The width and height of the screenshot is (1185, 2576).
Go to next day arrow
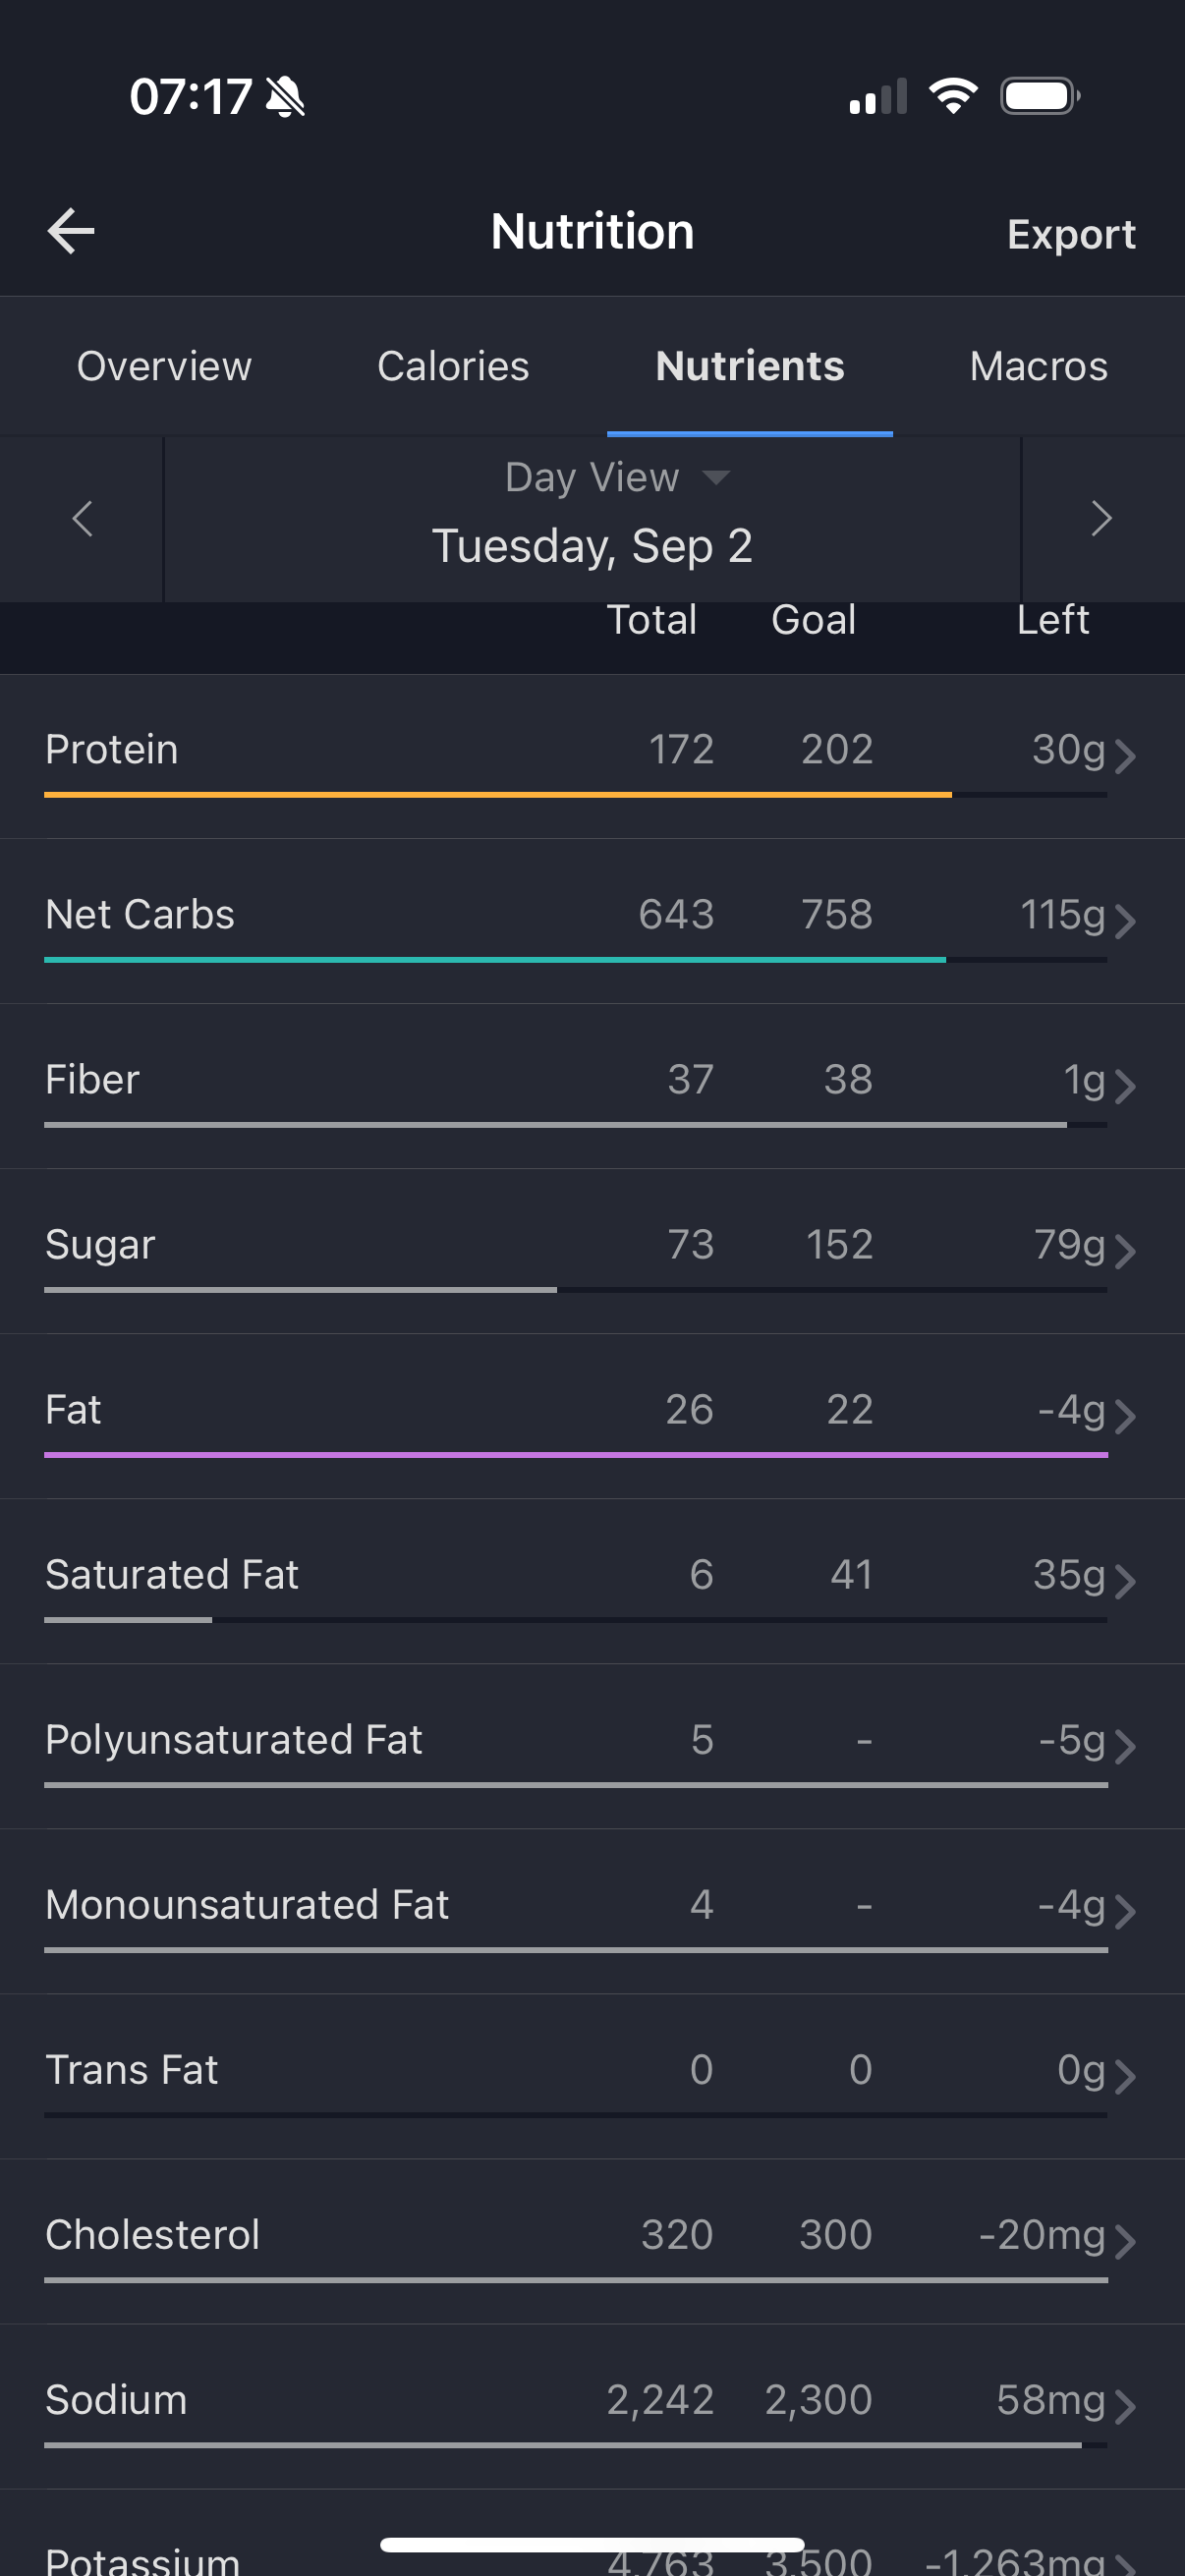tap(1101, 518)
